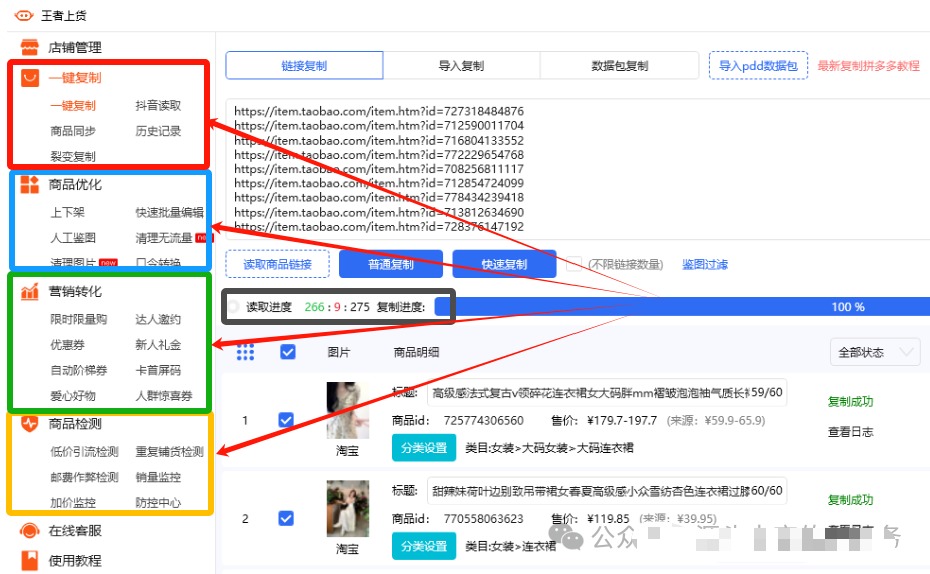Viewport: 930px width, 574px height.
Task: Click the 商品优化 grid icon in sidebar
Action: point(30,185)
